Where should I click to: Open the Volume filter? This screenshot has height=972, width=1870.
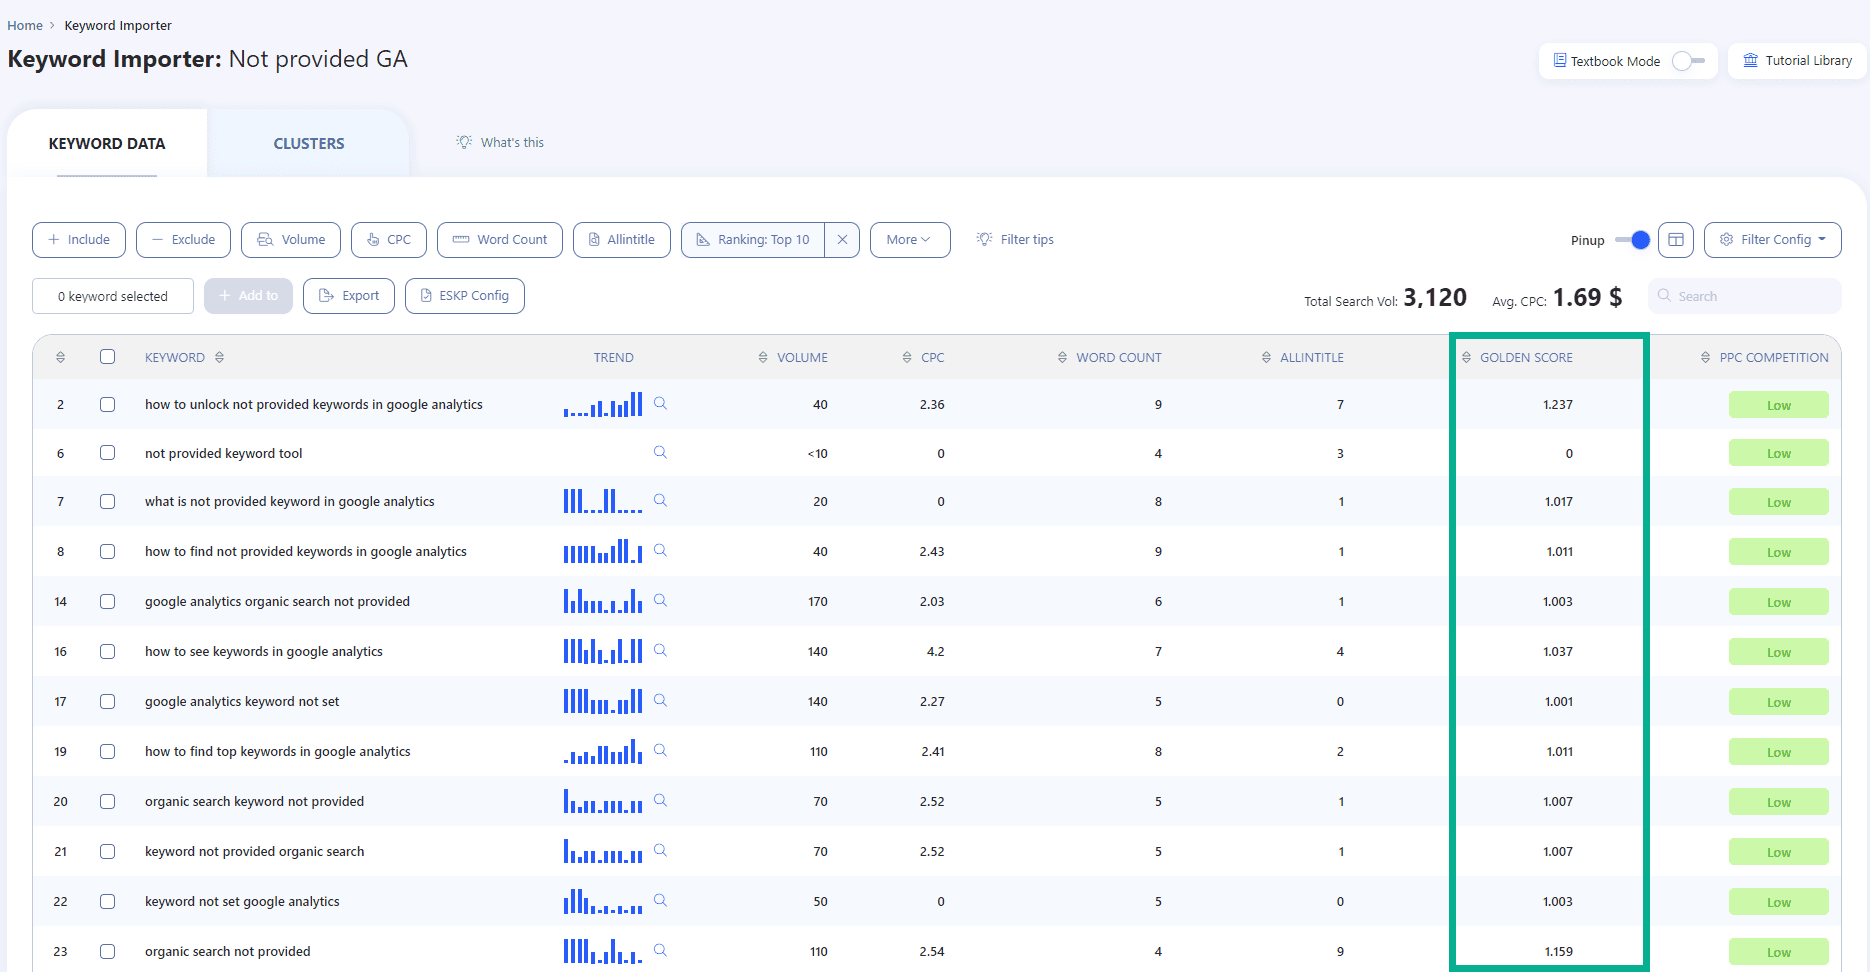pyautogui.click(x=291, y=240)
